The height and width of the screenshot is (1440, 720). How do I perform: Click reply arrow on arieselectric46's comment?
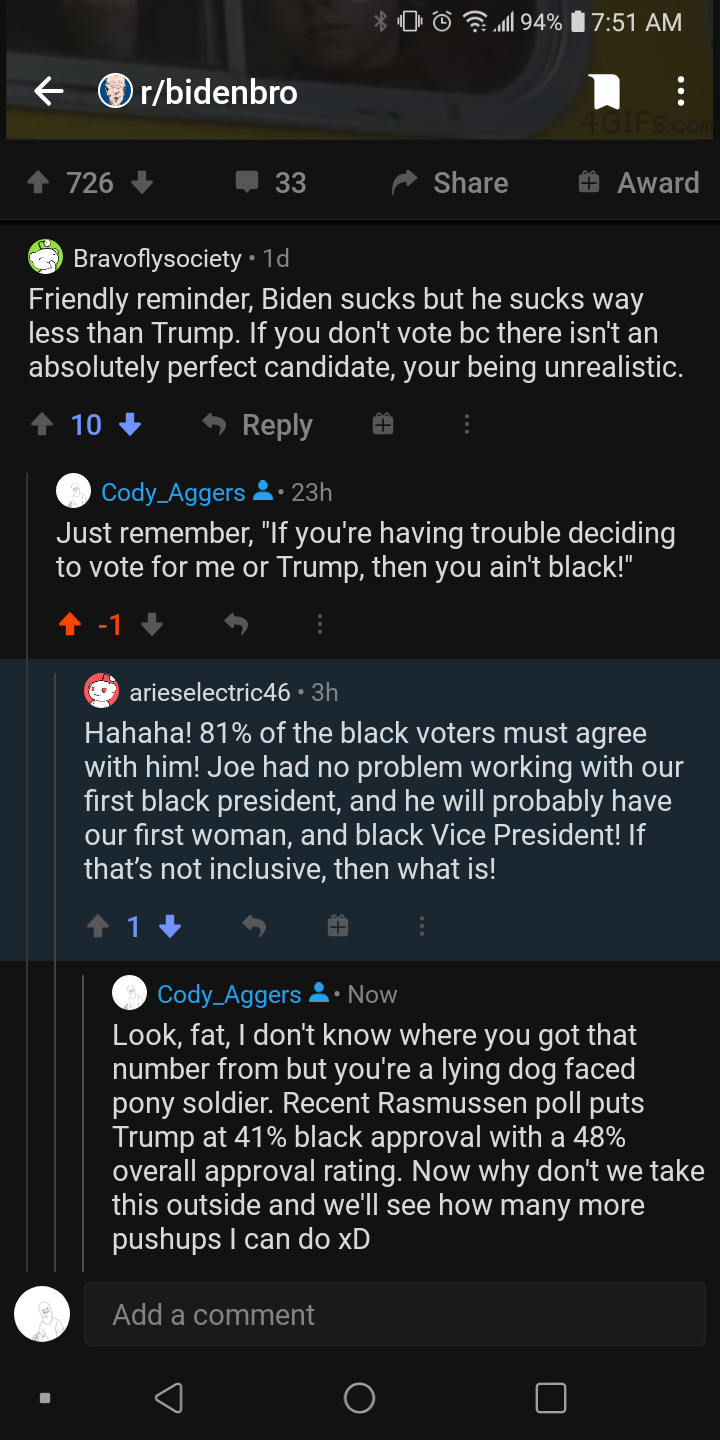254,927
